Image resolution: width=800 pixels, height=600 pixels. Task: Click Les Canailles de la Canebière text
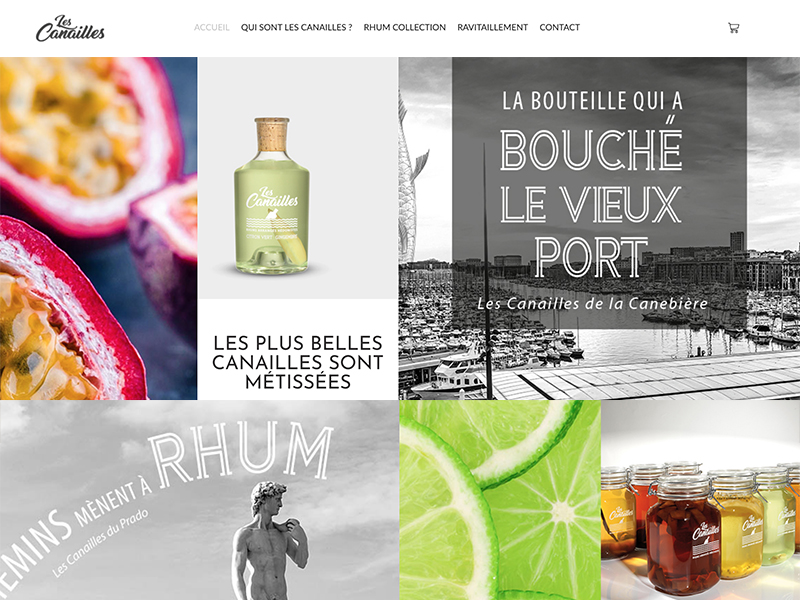pyautogui.click(x=592, y=304)
